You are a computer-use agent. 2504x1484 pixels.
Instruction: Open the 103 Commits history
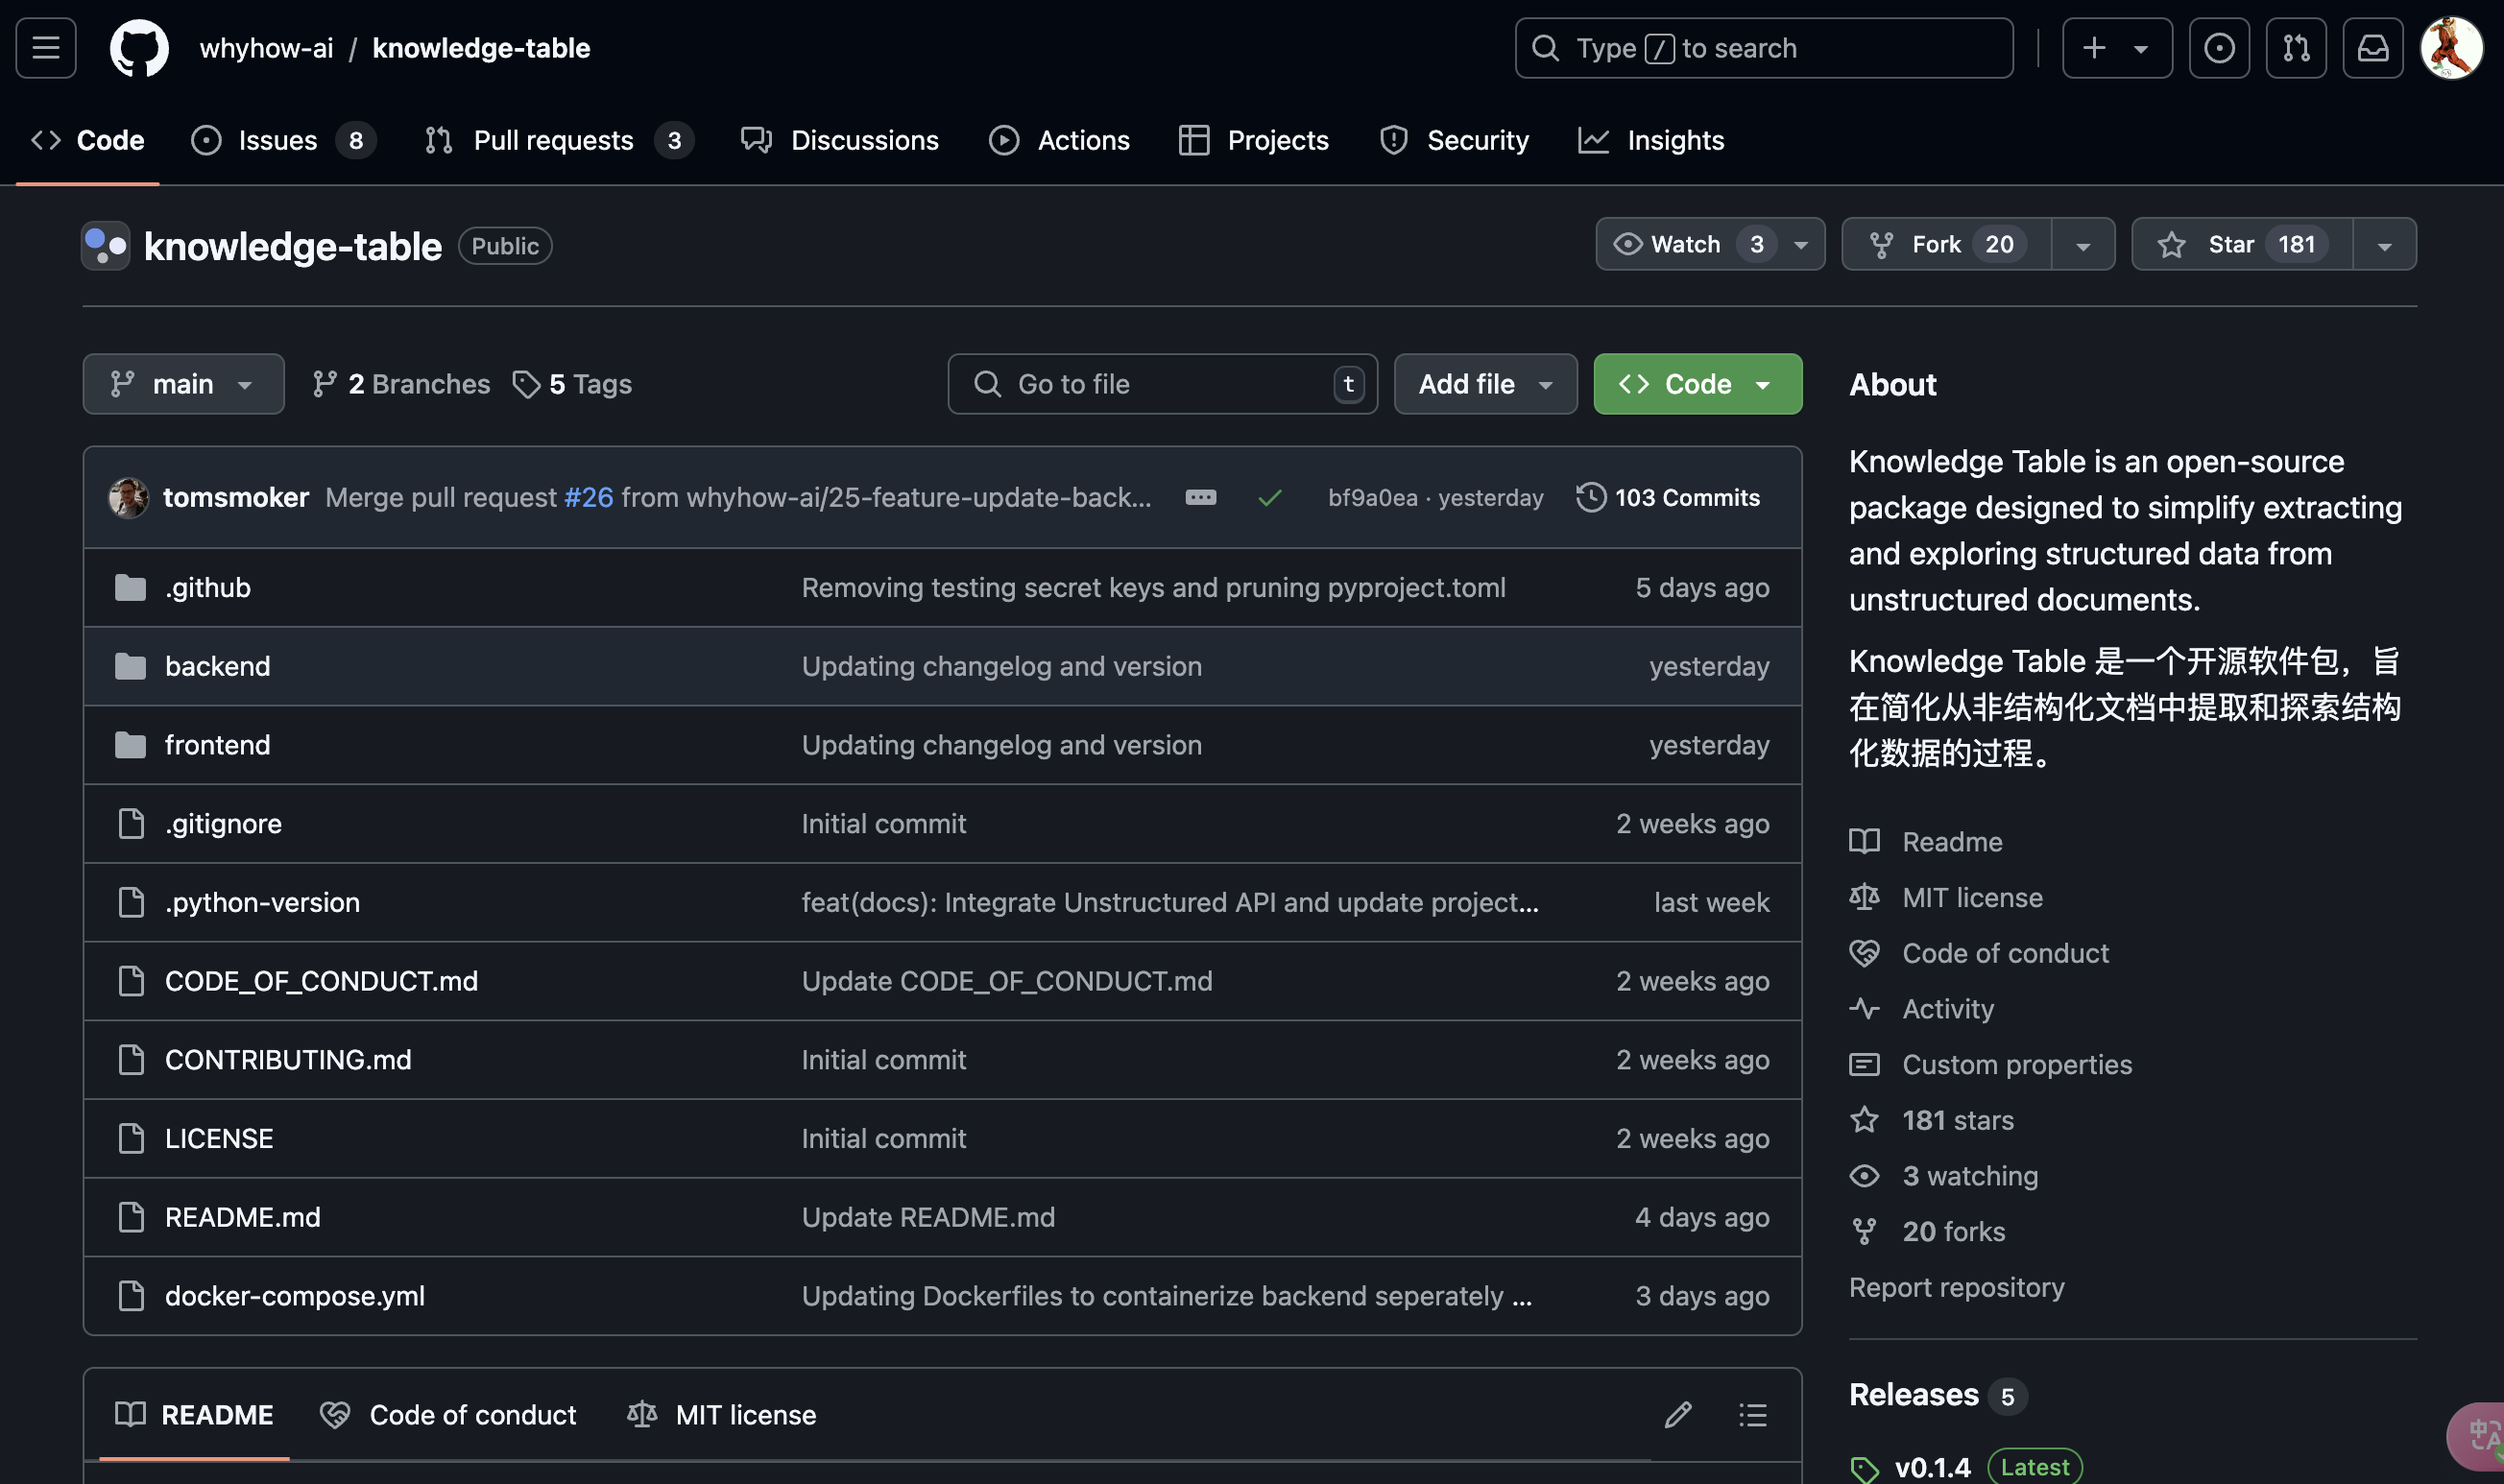click(1668, 498)
